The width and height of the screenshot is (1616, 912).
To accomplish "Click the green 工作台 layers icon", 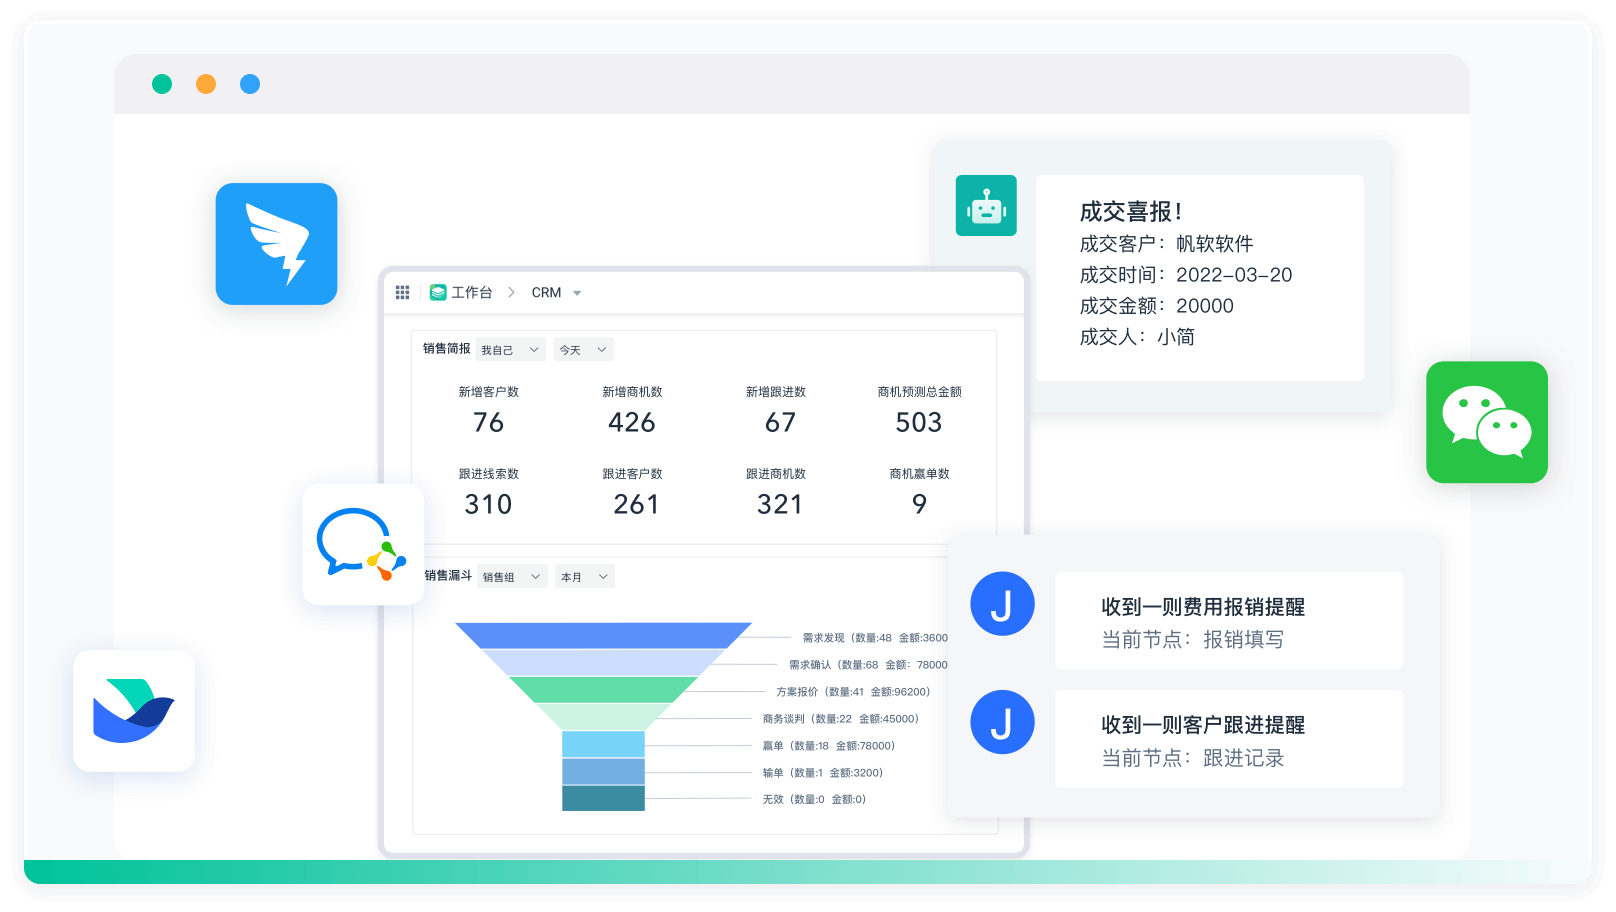I will [x=438, y=292].
